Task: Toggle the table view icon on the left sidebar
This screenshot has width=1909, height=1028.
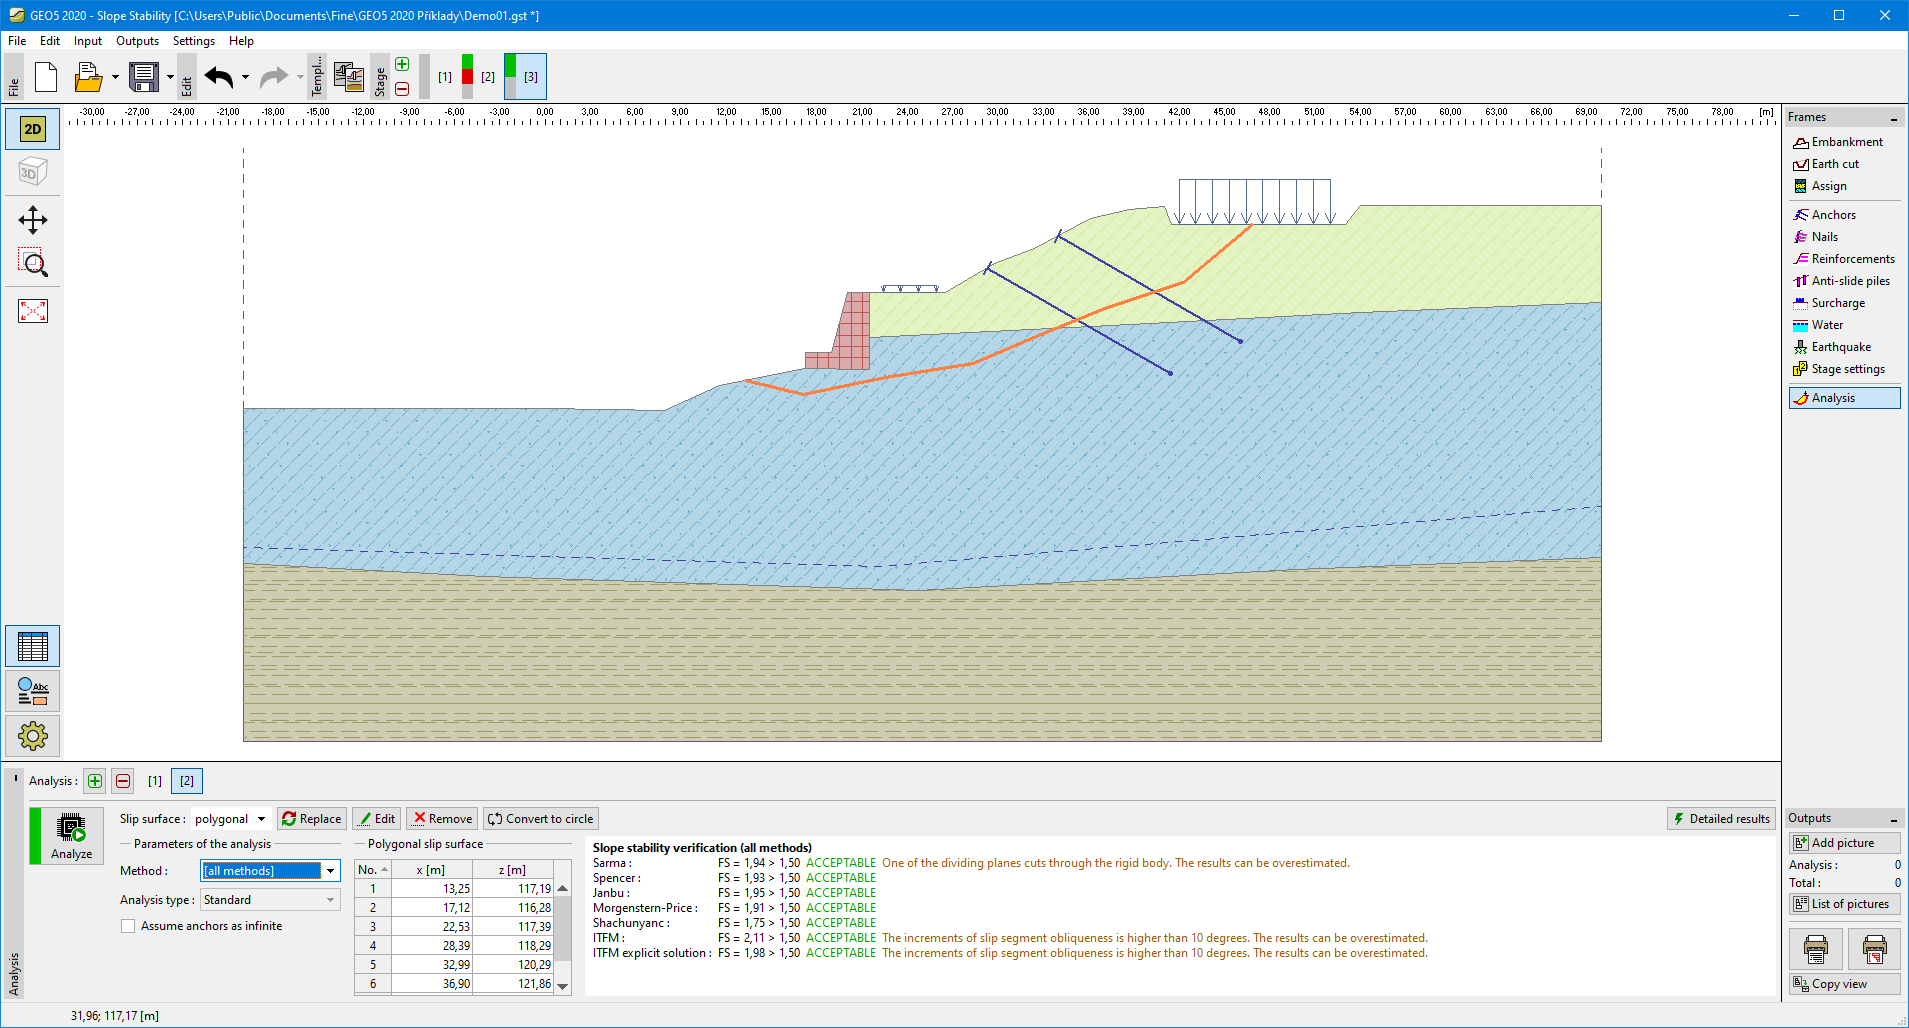Action: point(33,647)
